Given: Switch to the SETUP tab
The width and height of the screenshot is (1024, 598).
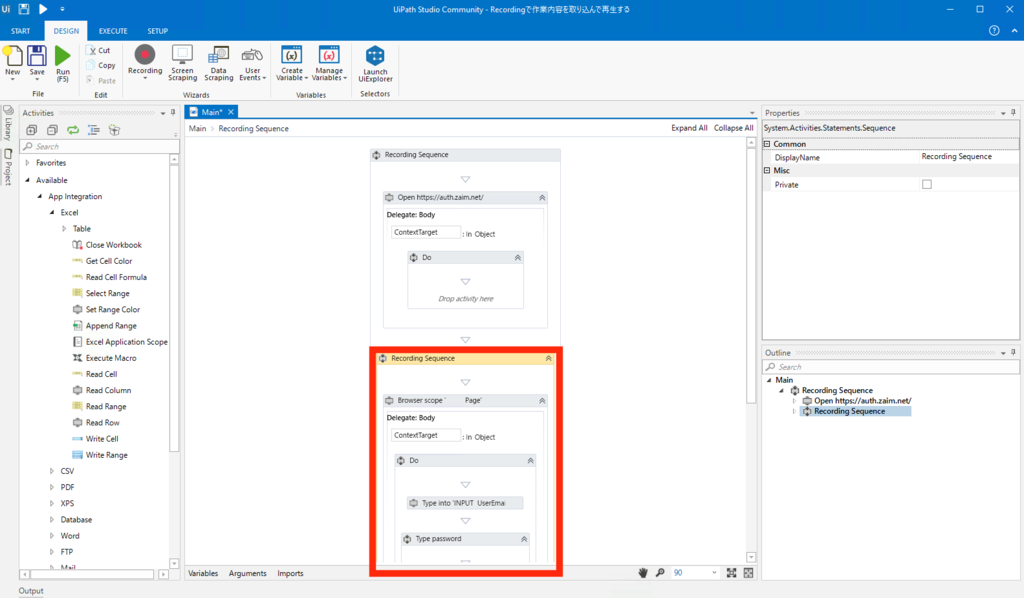Looking at the screenshot, I should click(x=157, y=31).
